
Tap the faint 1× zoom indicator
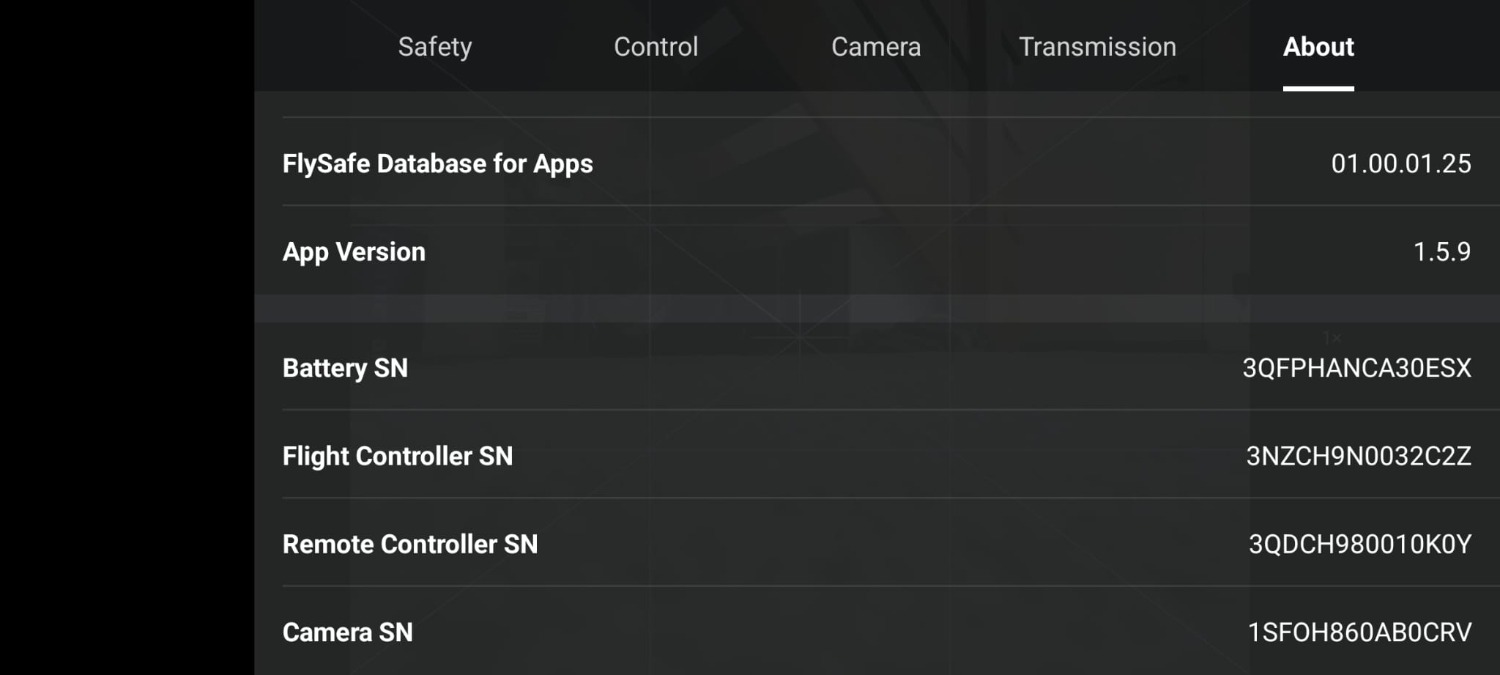click(1331, 338)
